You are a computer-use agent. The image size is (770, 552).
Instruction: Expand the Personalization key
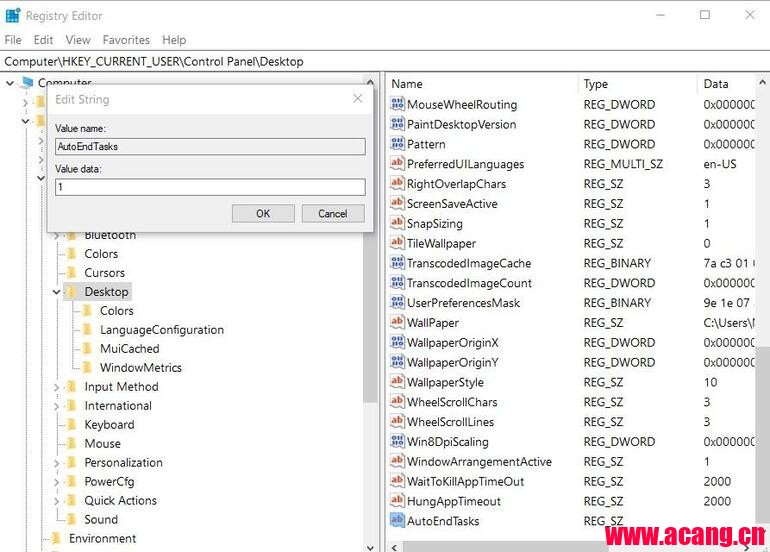point(56,463)
